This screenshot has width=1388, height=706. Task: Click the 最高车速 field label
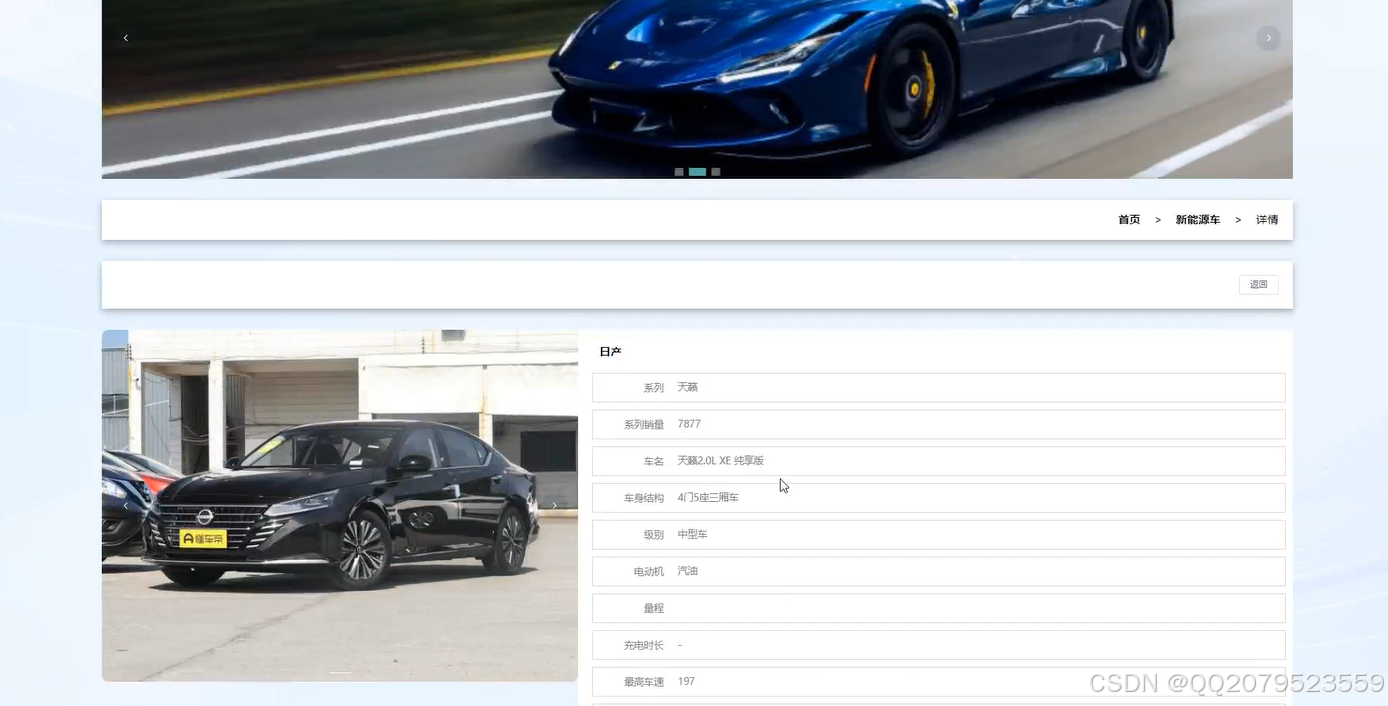(644, 682)
